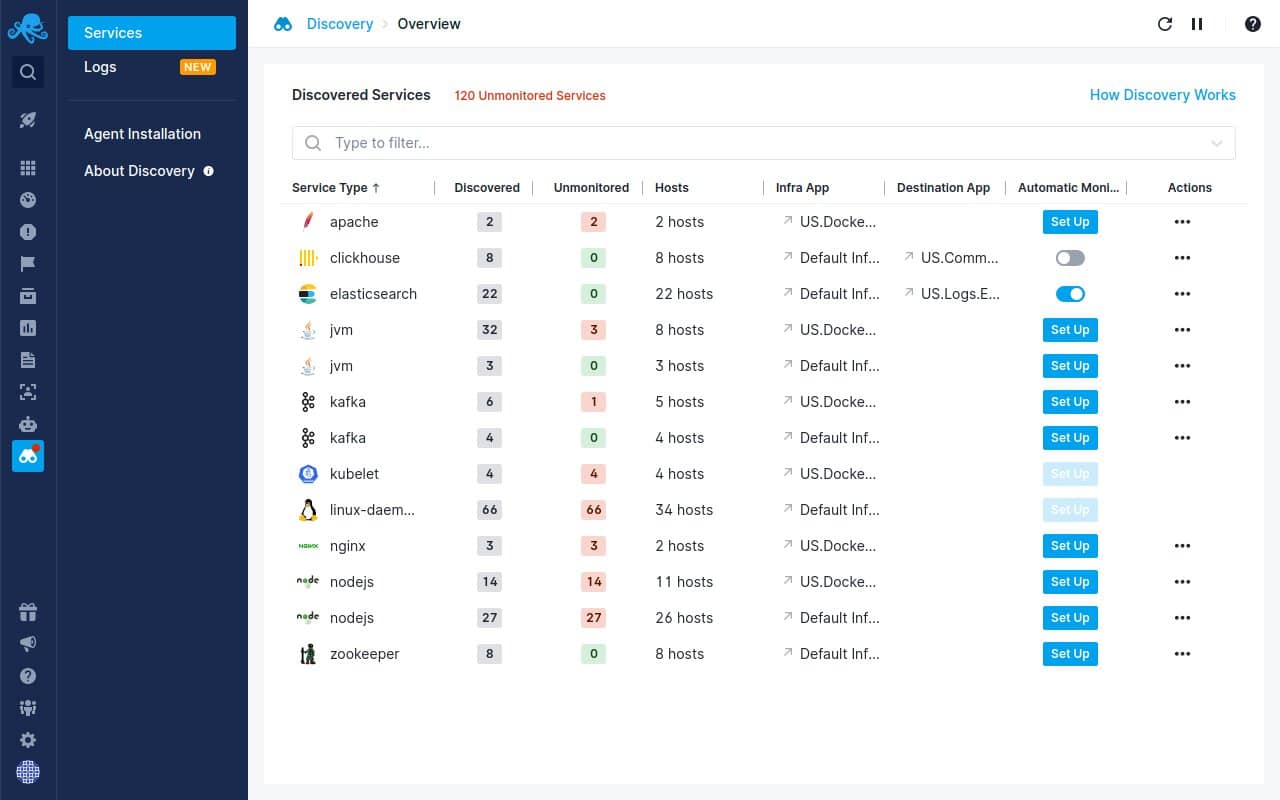Click the rocket icon in left sidebar
The width and height of the screenshot is (1280, 800).
(28, 120)
